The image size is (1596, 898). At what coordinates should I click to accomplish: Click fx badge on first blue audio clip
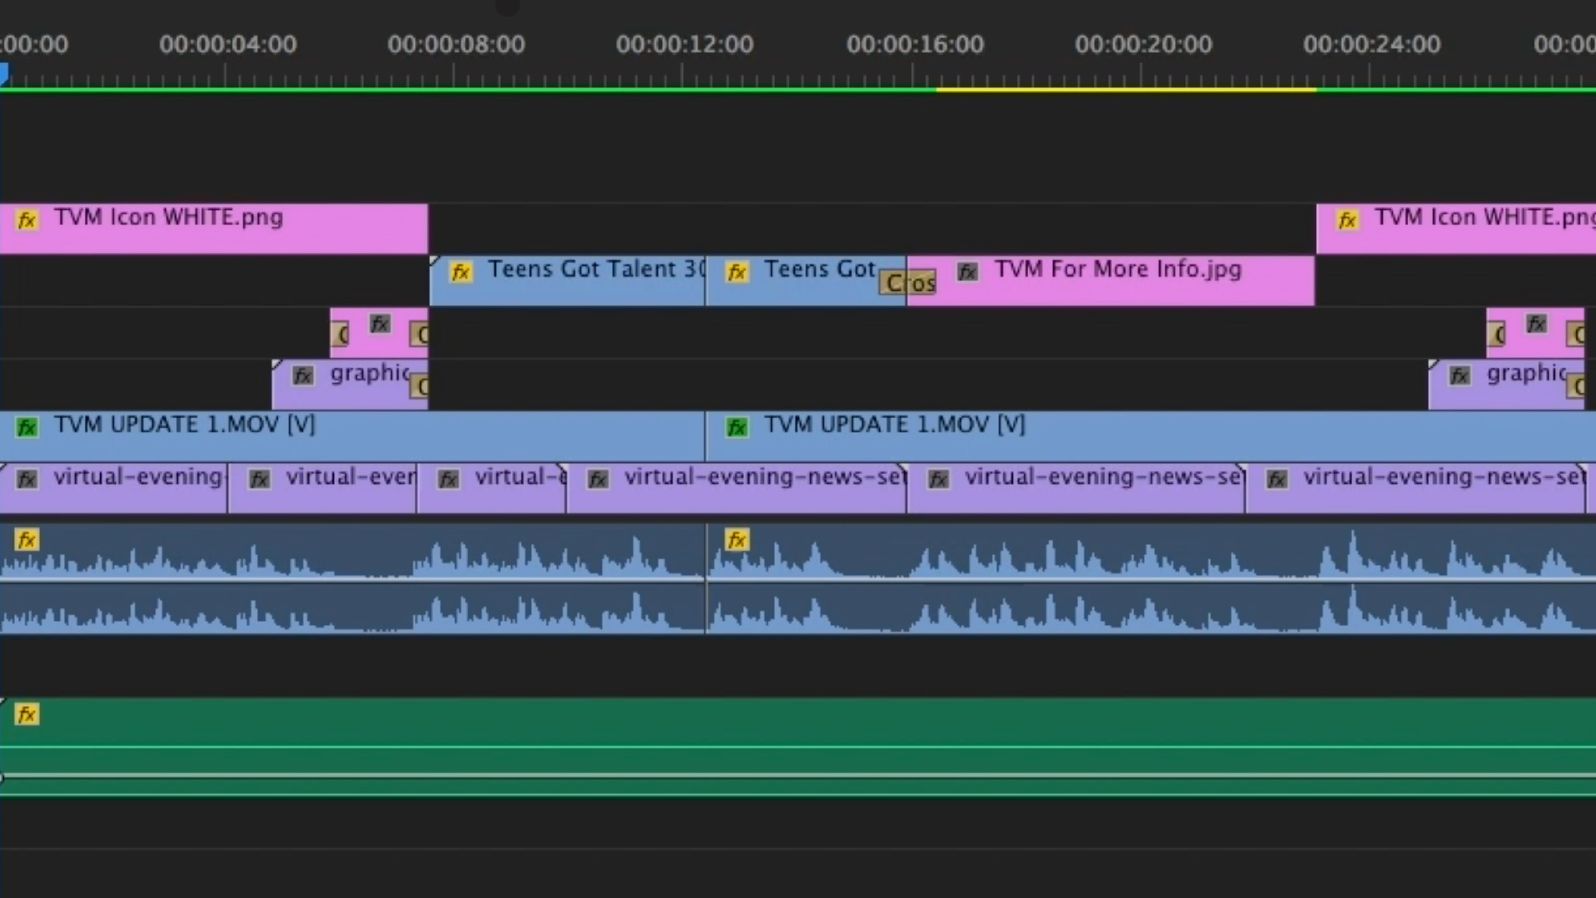pyautogui.click(x=27, y=540)
